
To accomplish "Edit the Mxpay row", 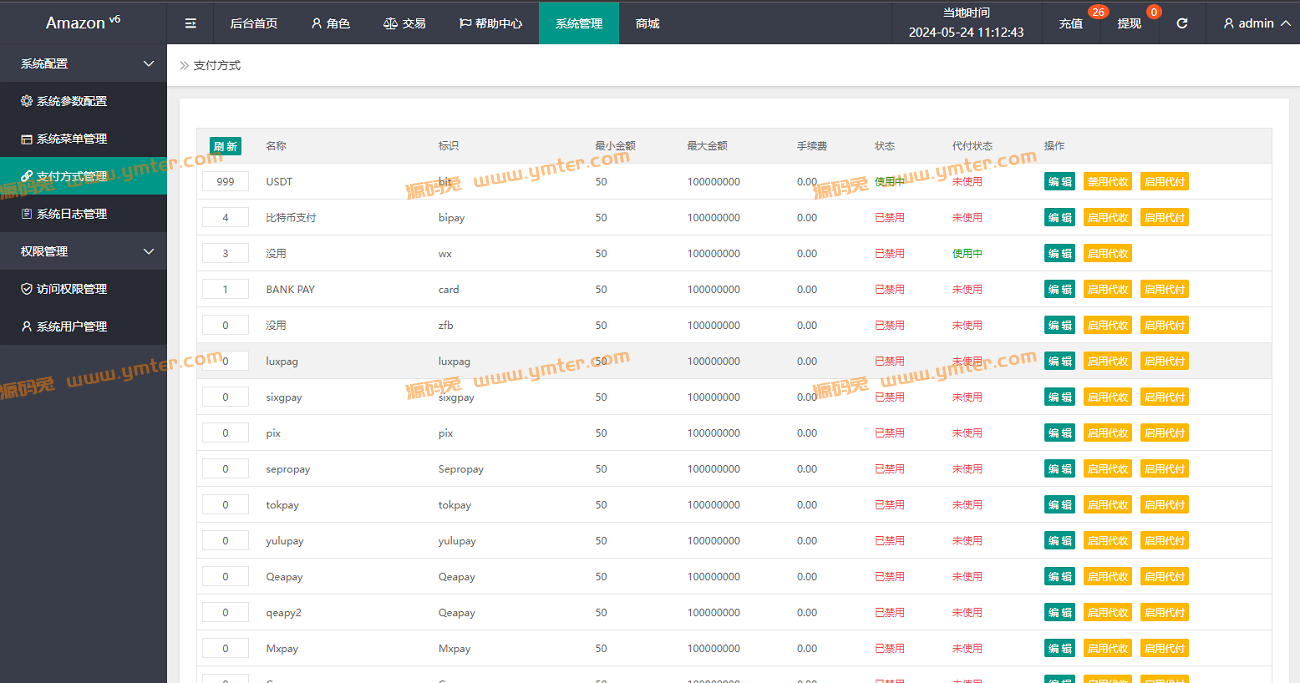I will pos(1060,649).
